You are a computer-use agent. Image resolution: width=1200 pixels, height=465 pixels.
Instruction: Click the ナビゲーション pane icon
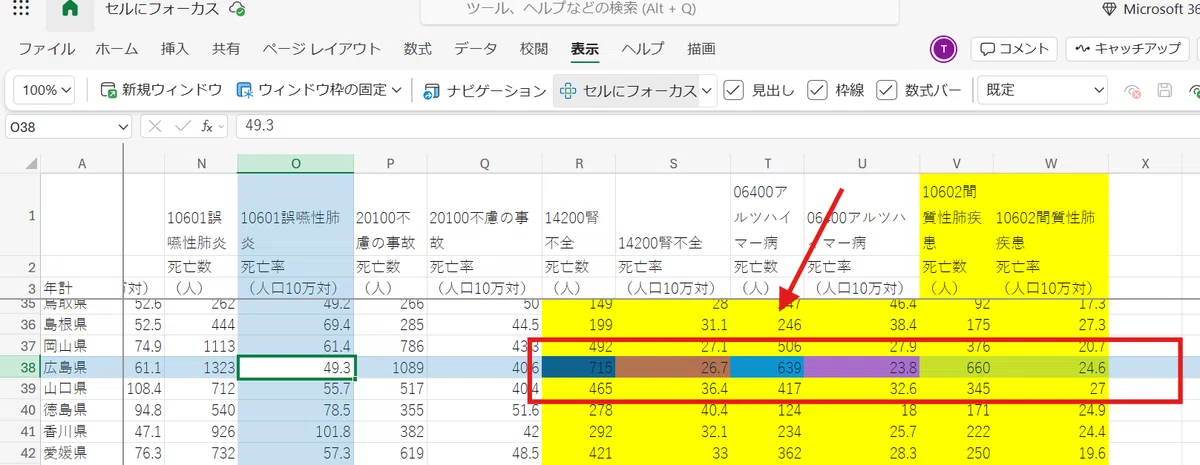click(432, 90)
